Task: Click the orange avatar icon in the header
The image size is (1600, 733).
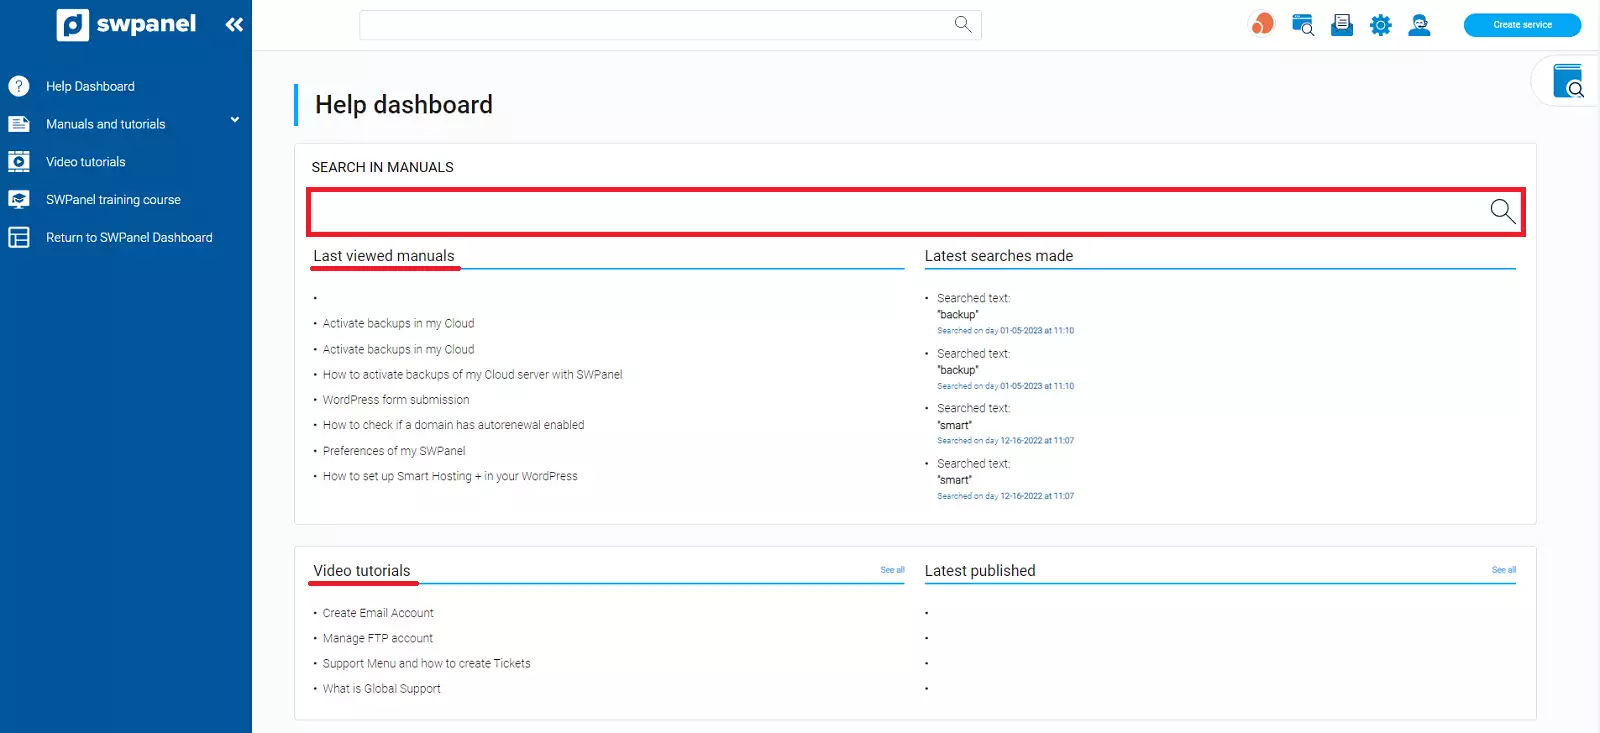Action: [x=1263, y=24]
